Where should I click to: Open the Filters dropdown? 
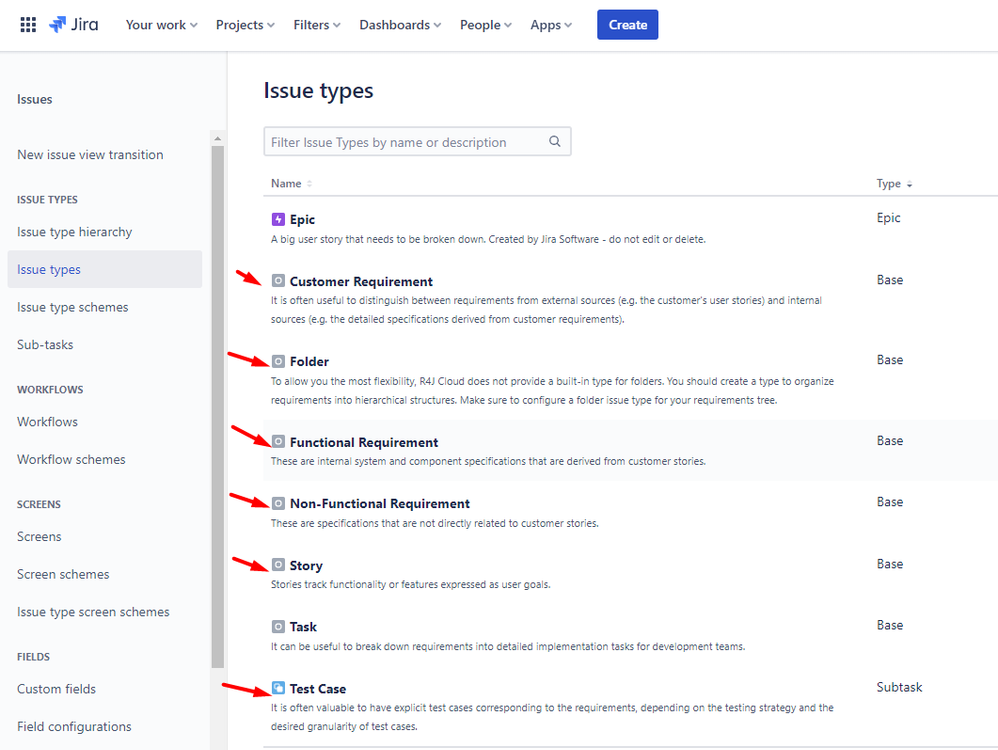tap(317, 25)
